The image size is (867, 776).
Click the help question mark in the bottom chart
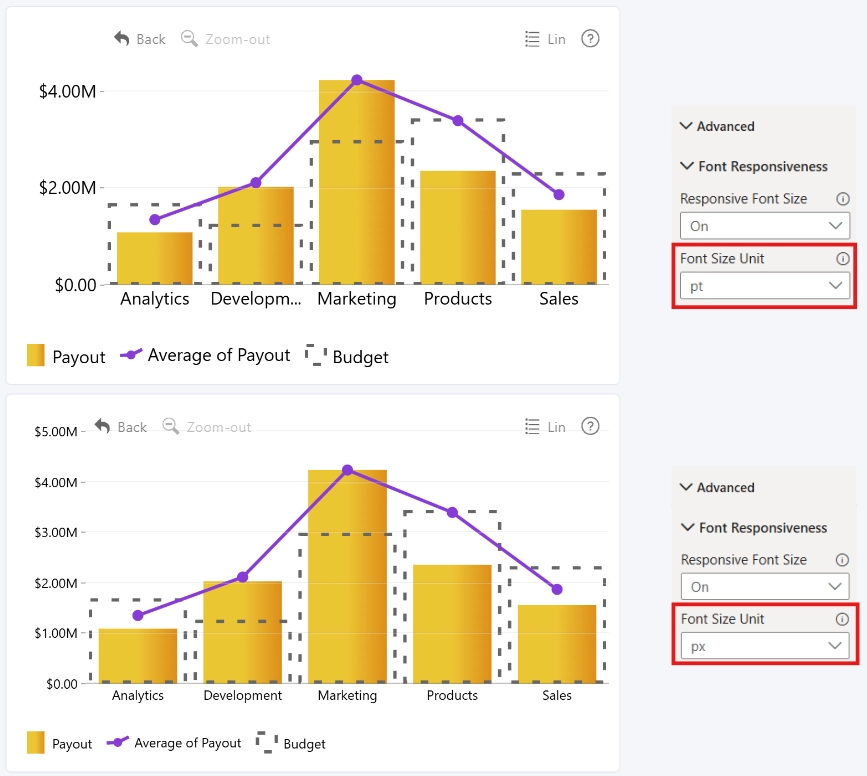tap(590, 426)
